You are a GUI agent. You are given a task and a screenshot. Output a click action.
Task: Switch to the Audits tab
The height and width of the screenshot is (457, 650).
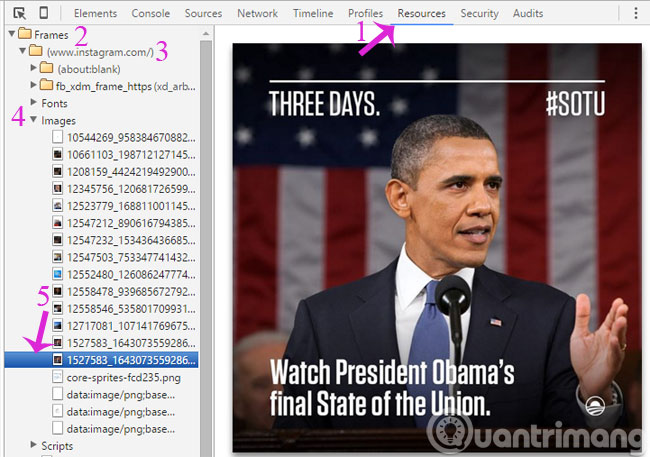point(528,13)
